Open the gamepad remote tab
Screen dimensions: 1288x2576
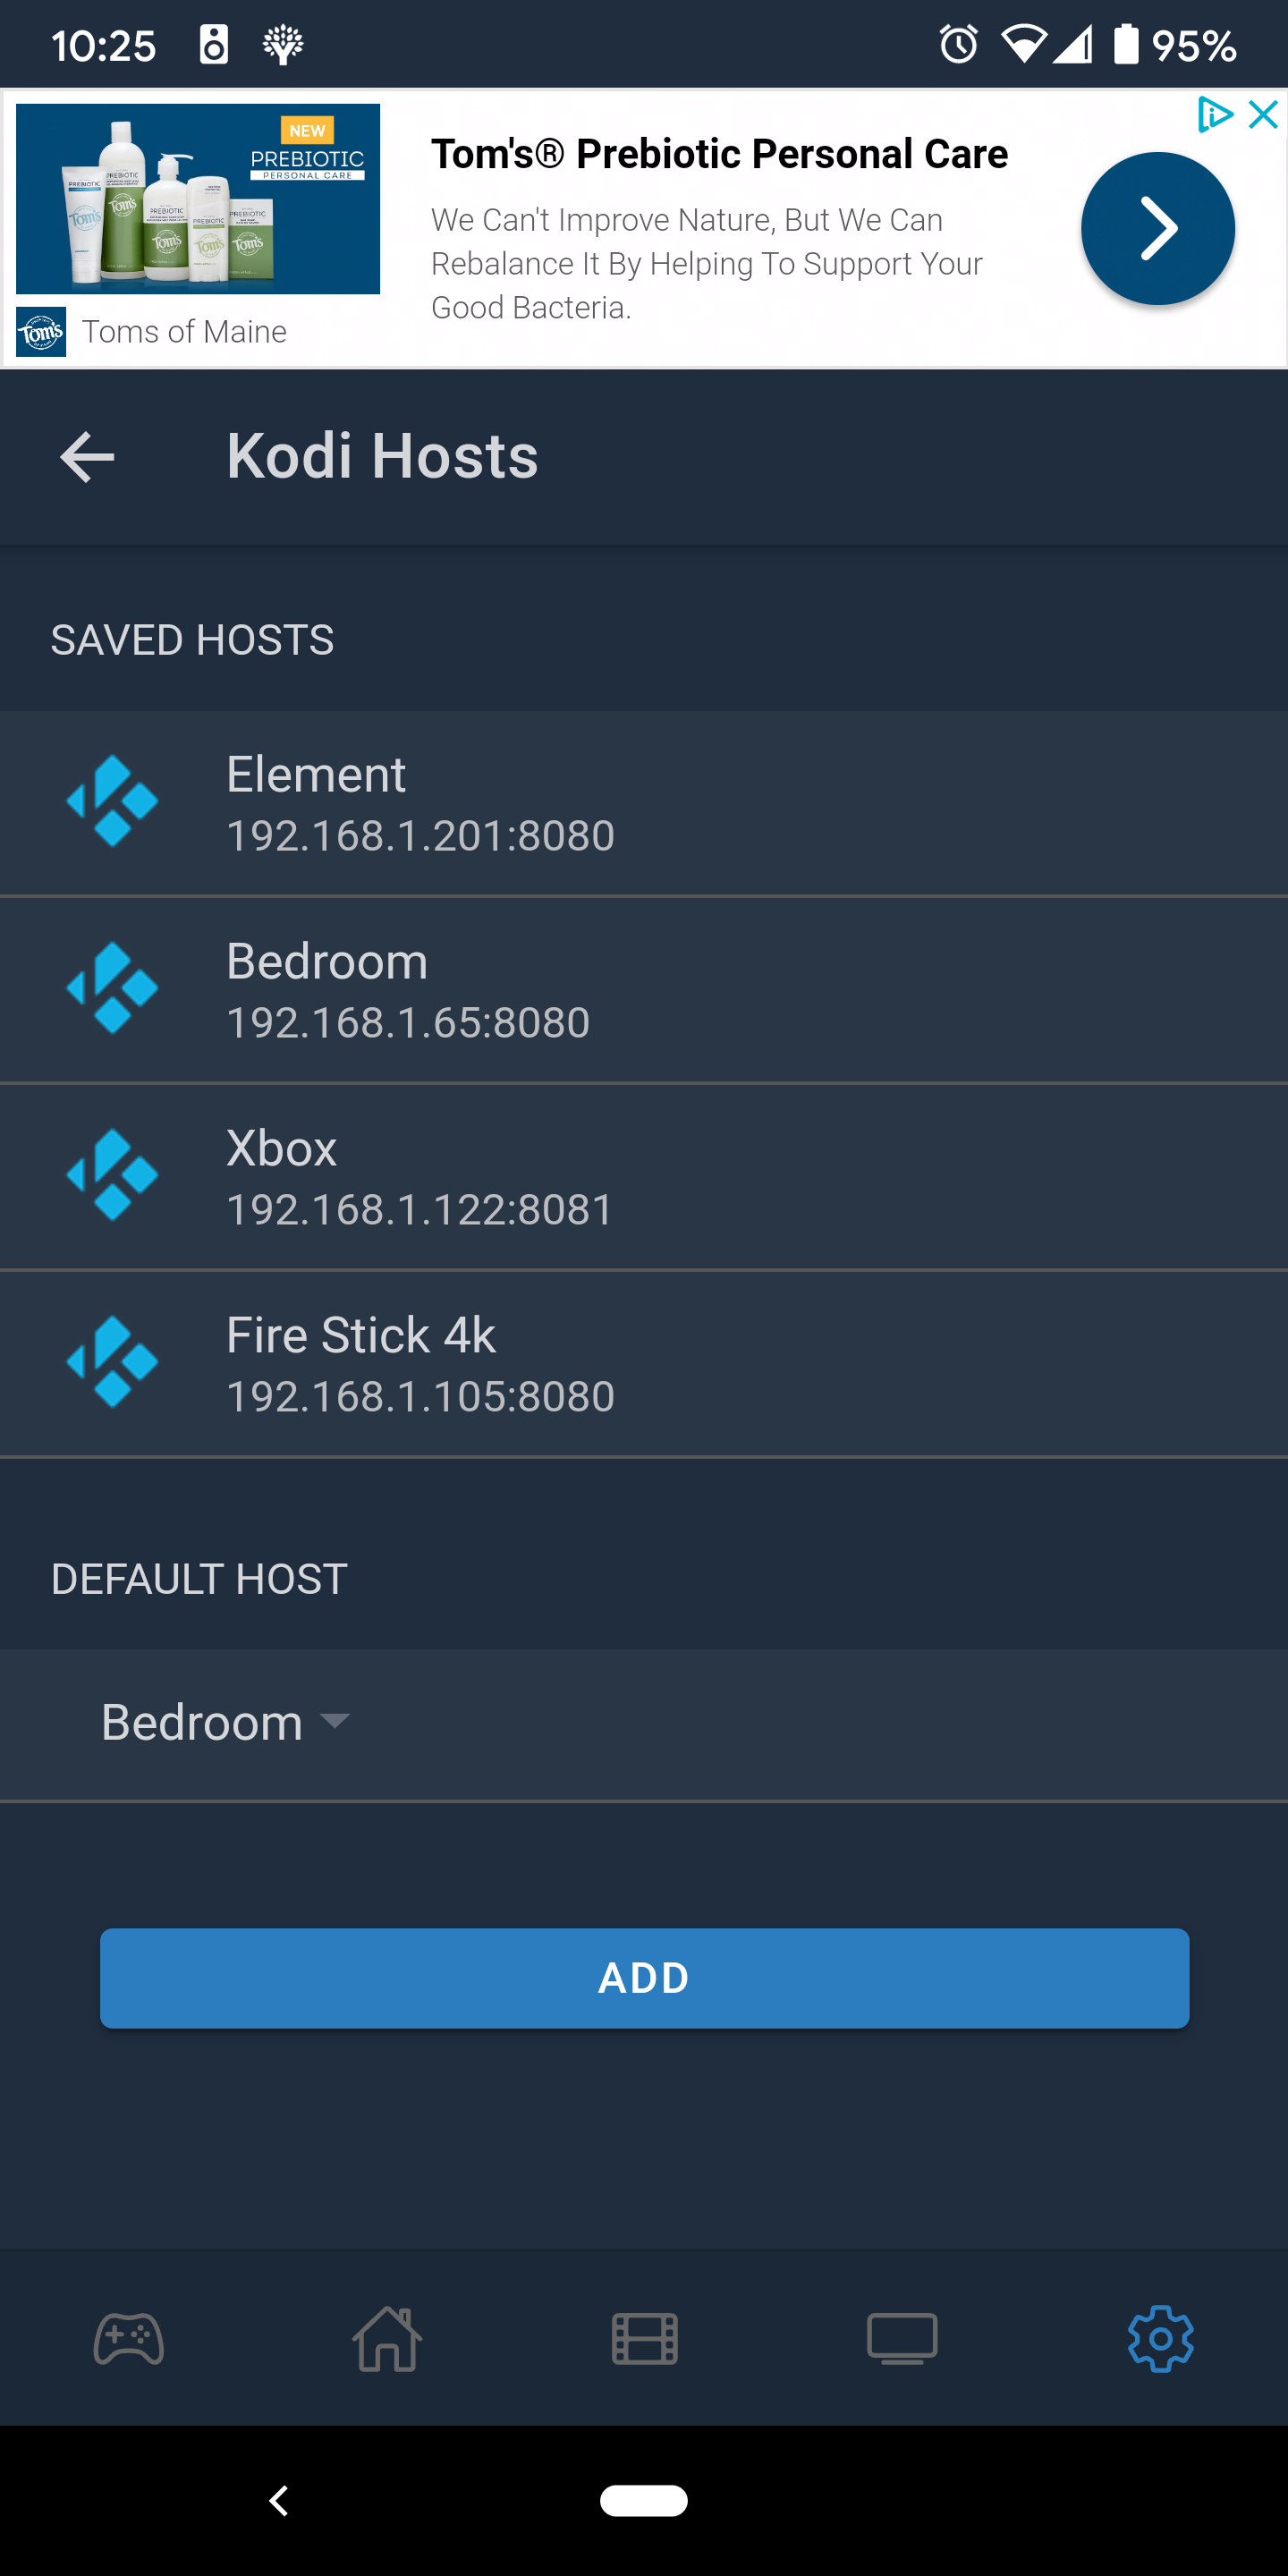coord(129,2338)
